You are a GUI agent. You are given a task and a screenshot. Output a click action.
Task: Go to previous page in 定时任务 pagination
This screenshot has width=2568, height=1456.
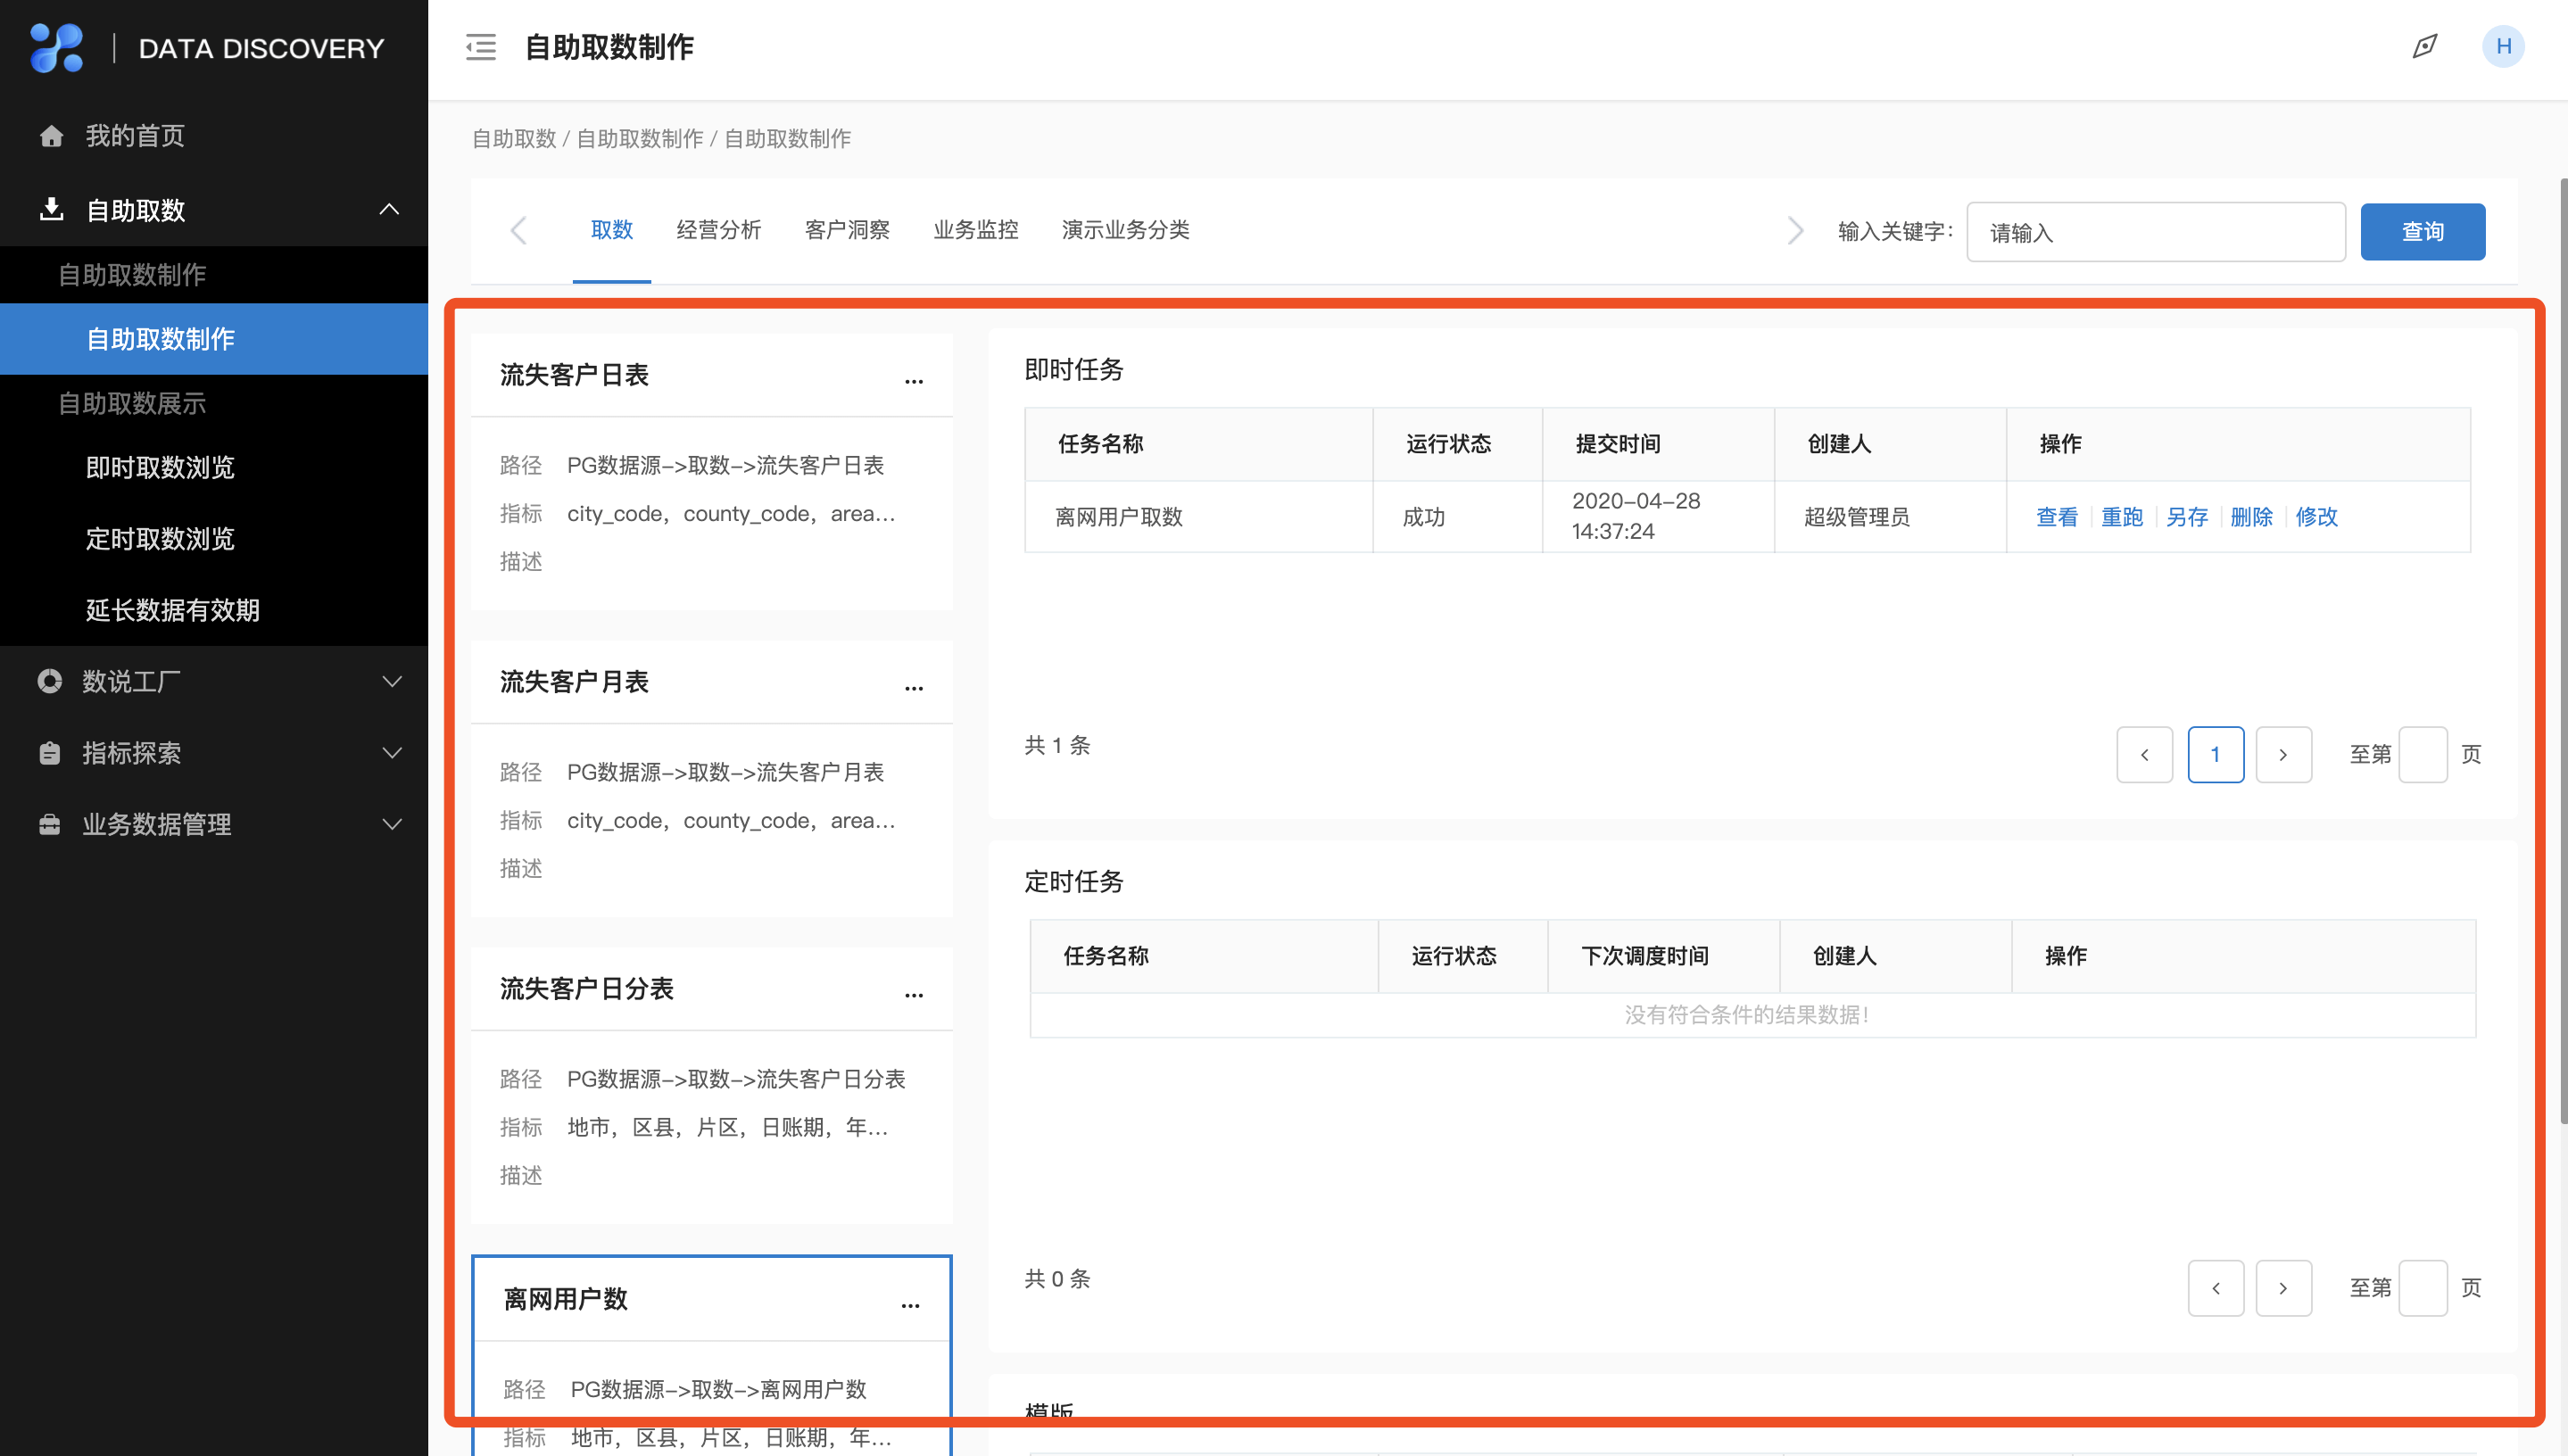pos(2215,1288)
